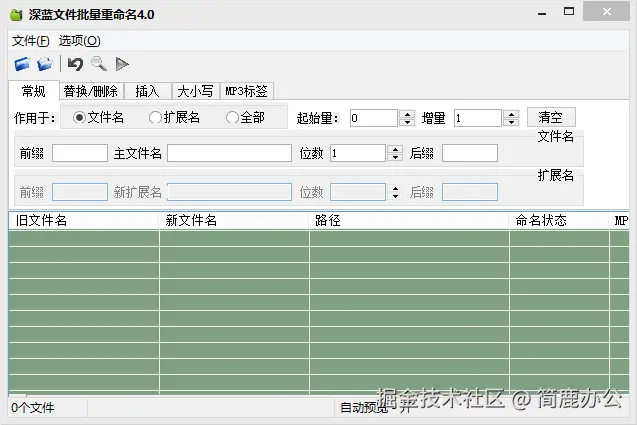Click the 路径 column header
The width and height of the screenshot is (637, 425).
tap(409, 221)
